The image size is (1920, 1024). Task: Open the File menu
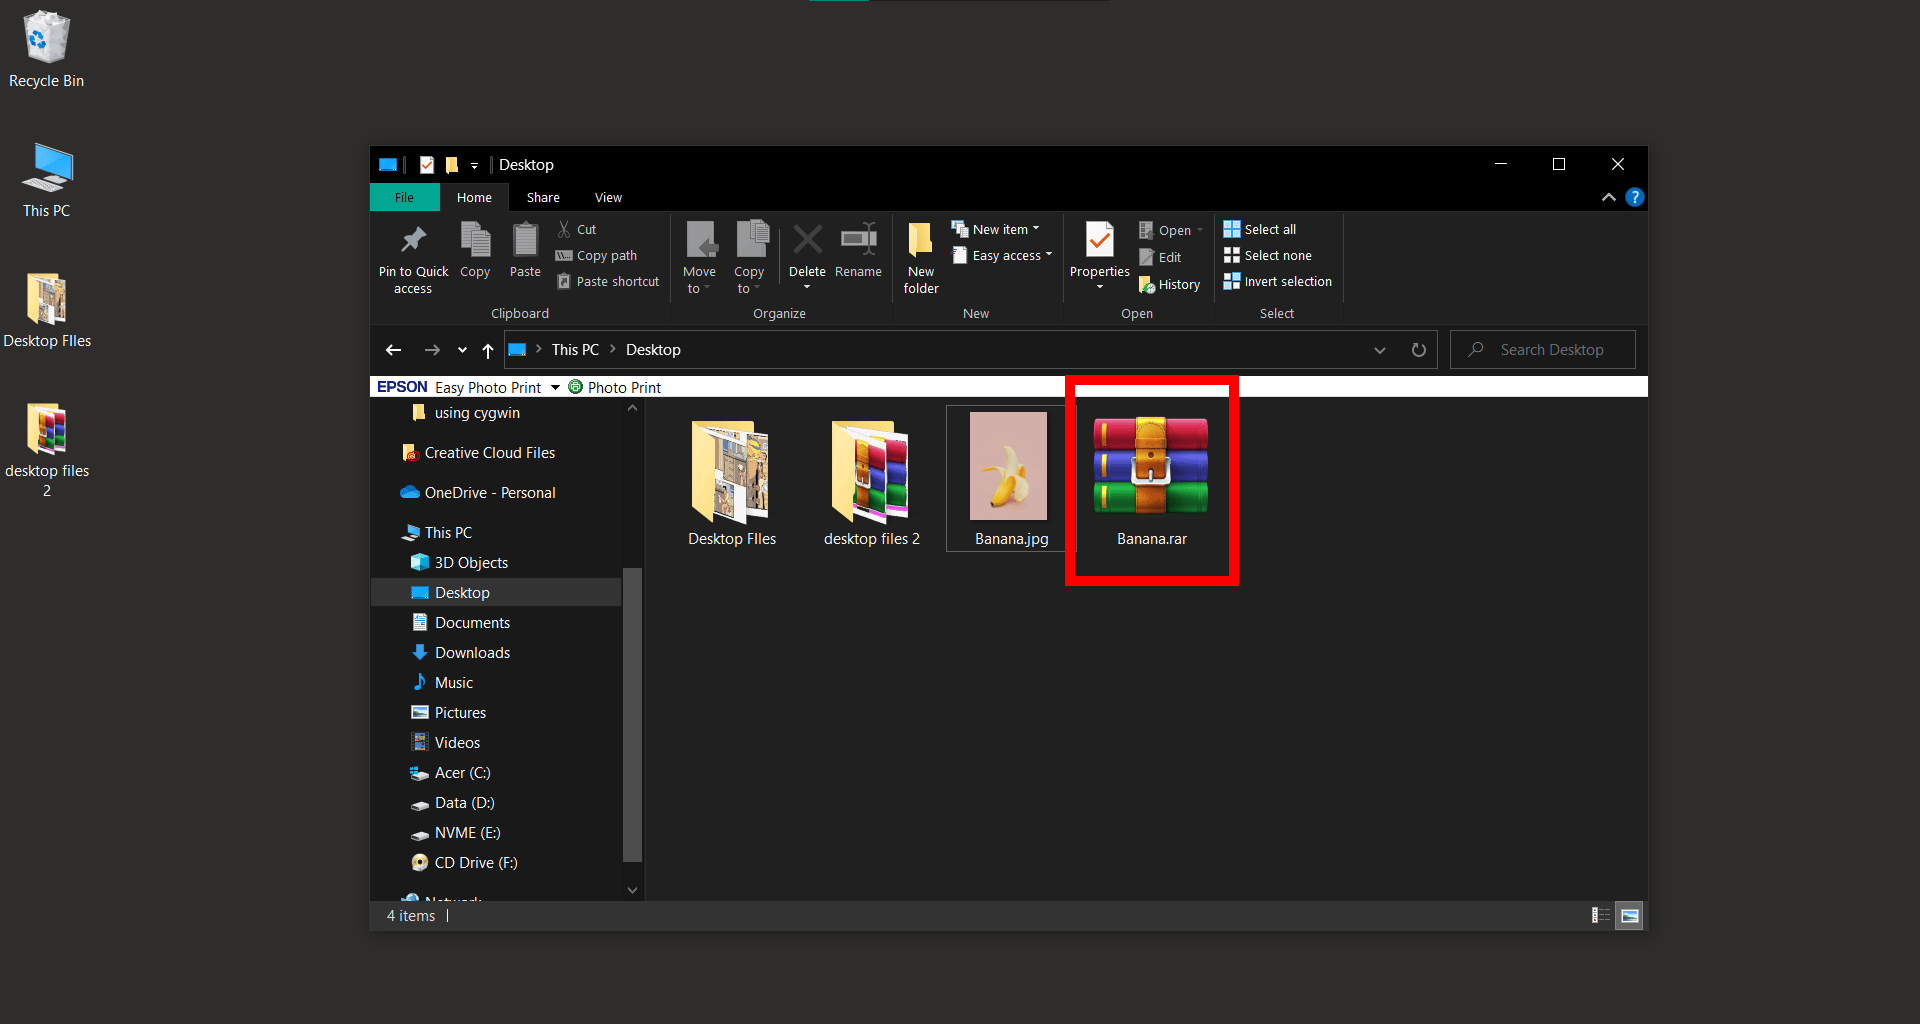[x=404, y=197]
